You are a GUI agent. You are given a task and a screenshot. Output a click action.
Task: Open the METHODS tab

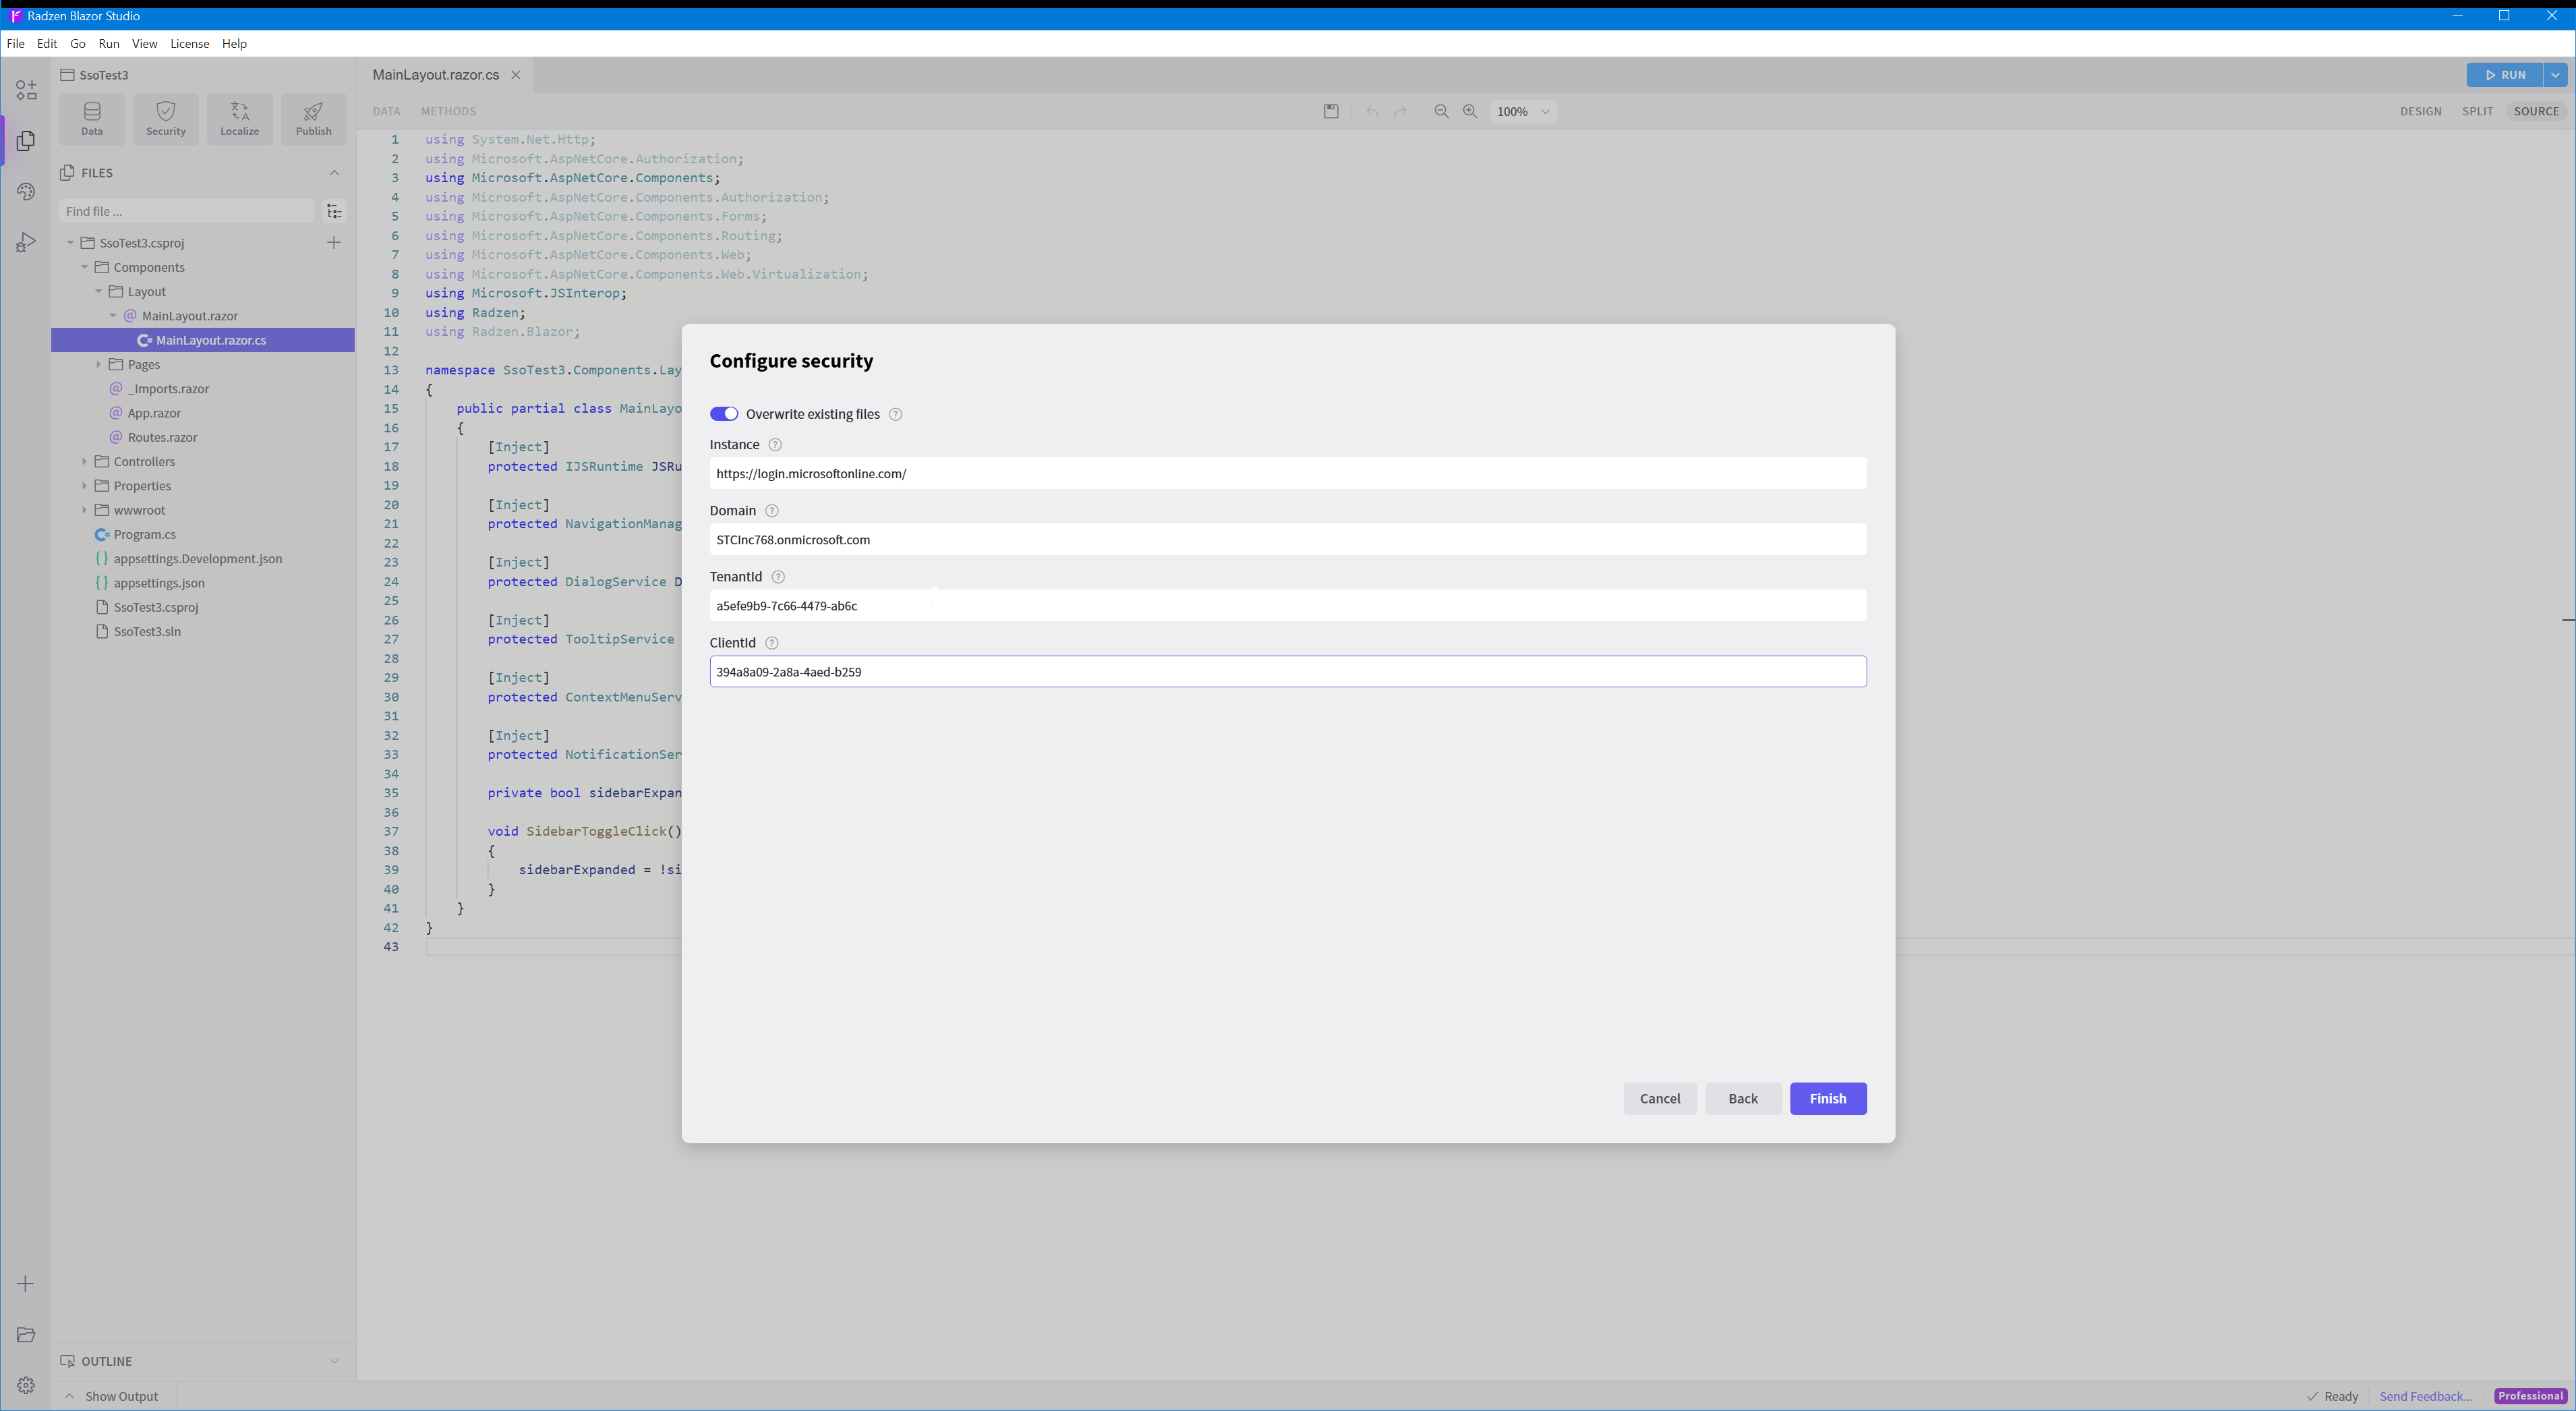coord(448,112)
